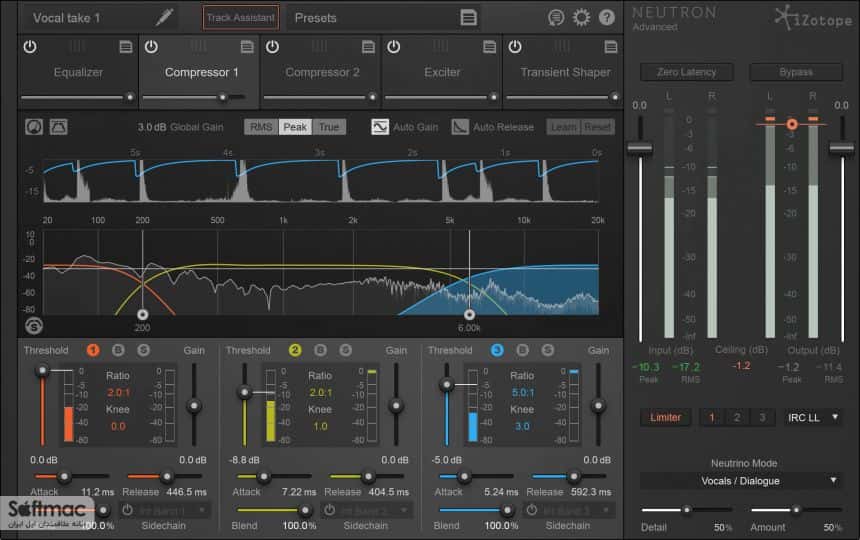The width and height of the screenshot is (860, 540).
Task: Click the 6.00k crossover handle
Action: coord(469,314)
